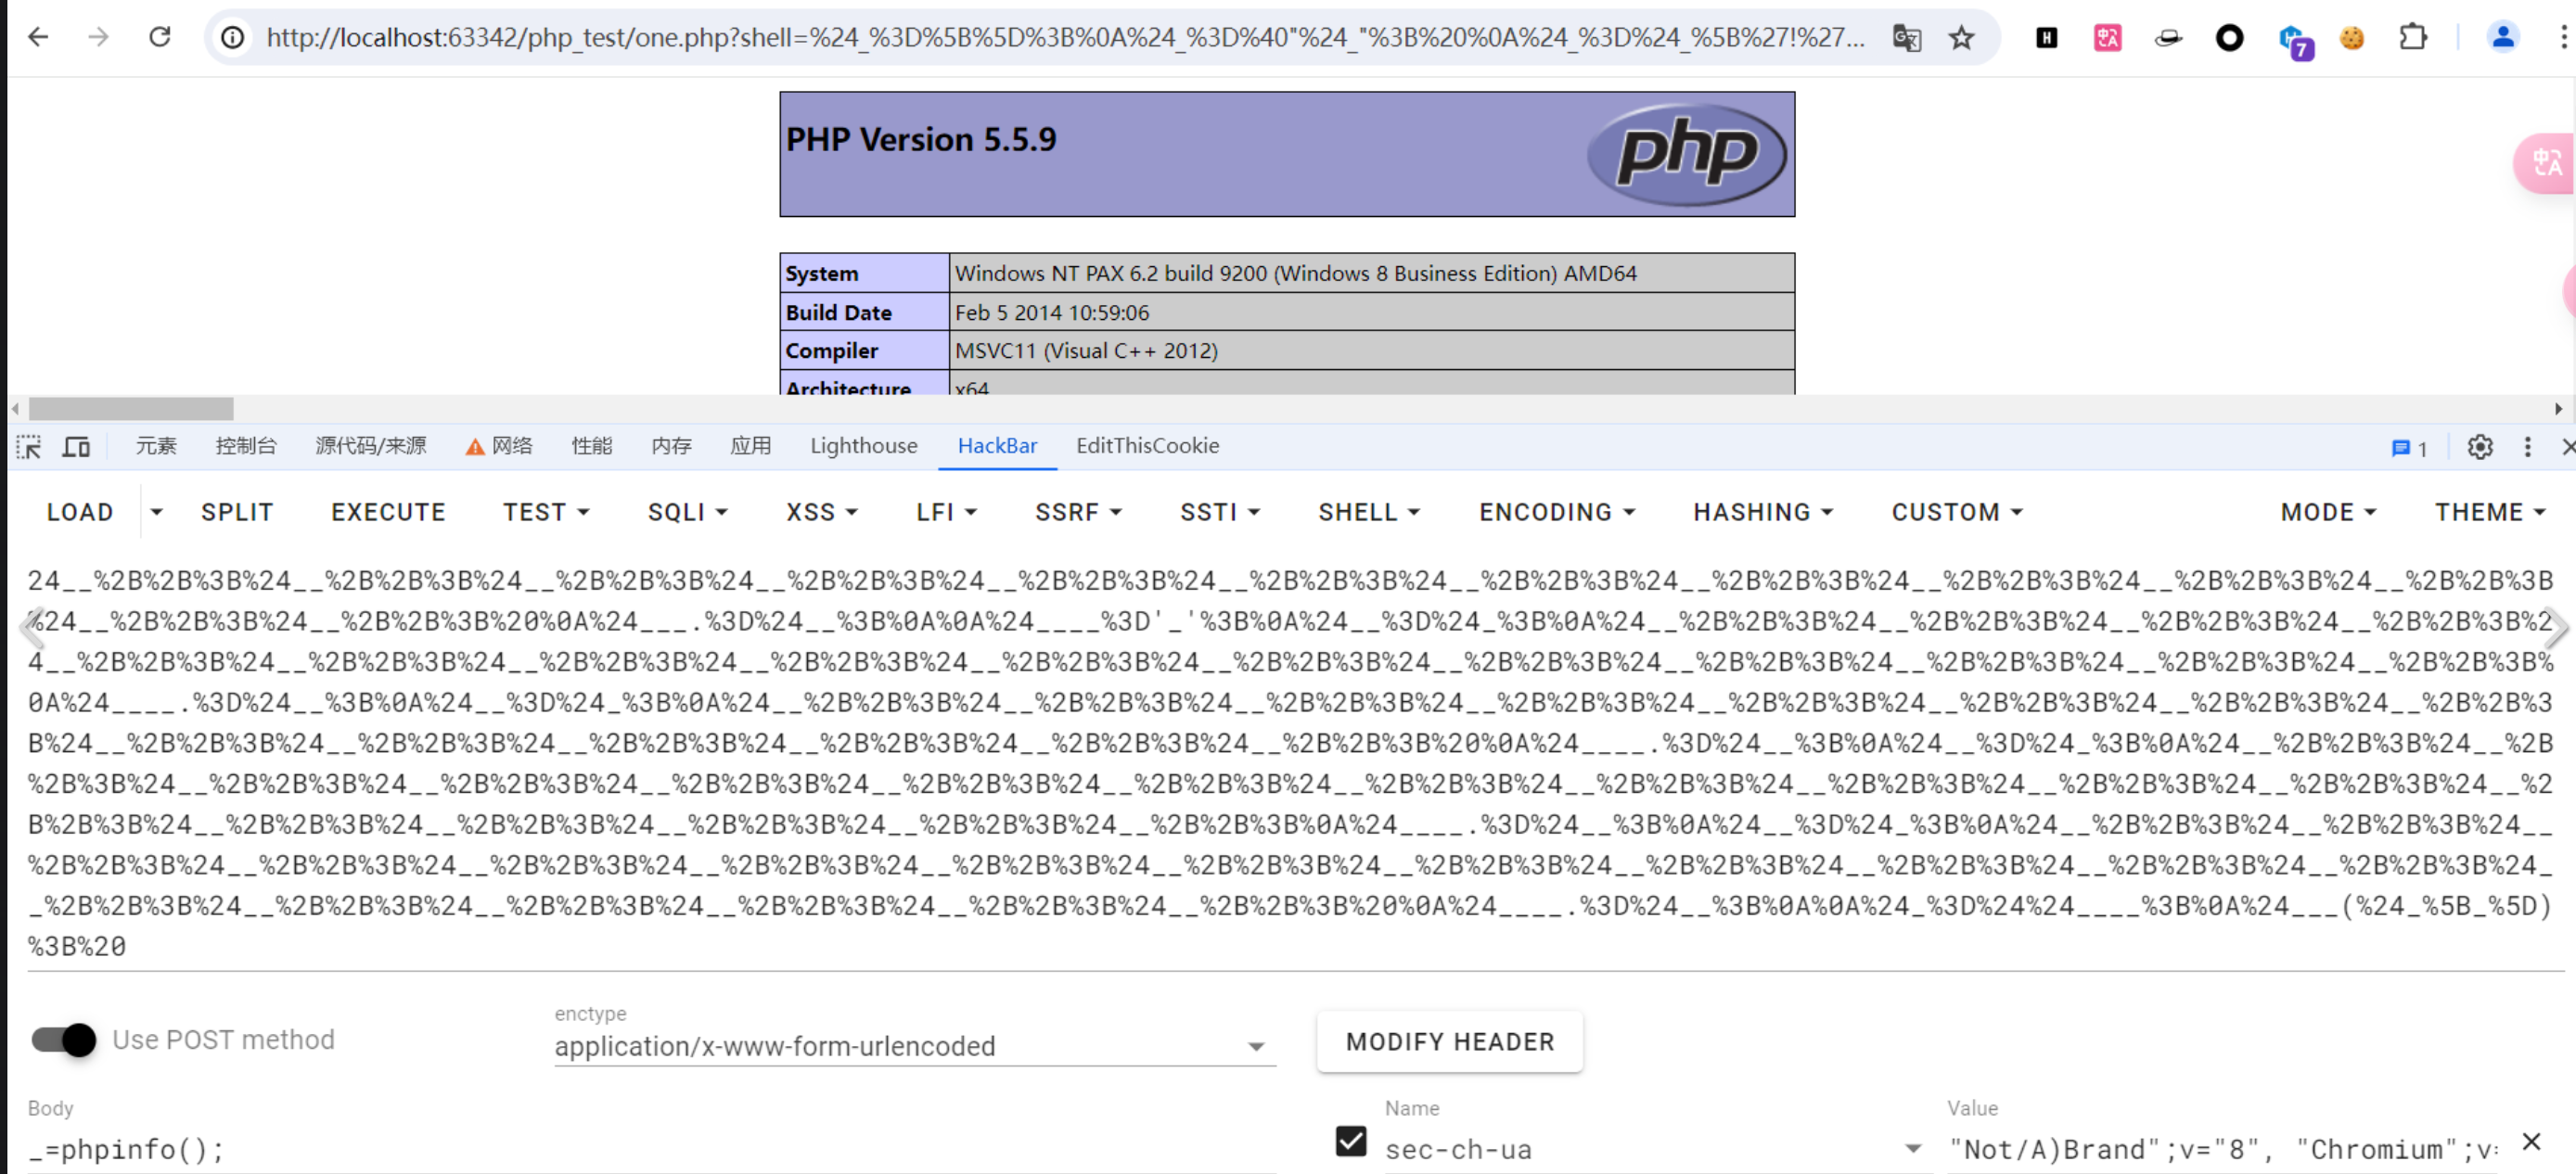2576x1174 pixels.
Task: Open DevTools more options menu
Action: click(x=2527, y=447)
